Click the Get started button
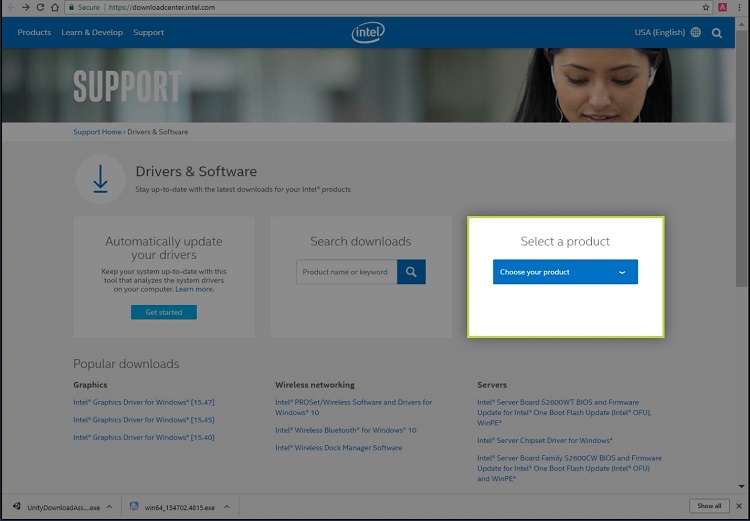This screenshot has height=521, width=750. (x=164, y=312)
